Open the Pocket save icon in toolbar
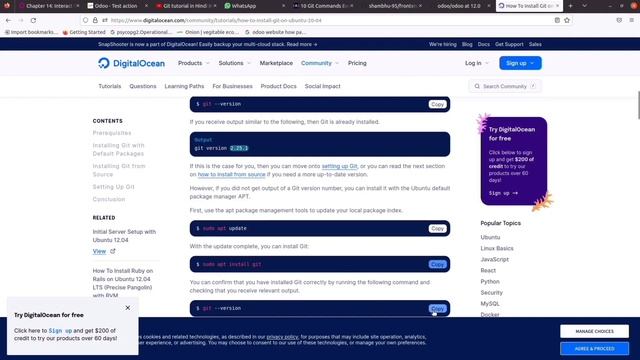Image resolution: width=640 pixels, height=360 pixels. (619, 20)
